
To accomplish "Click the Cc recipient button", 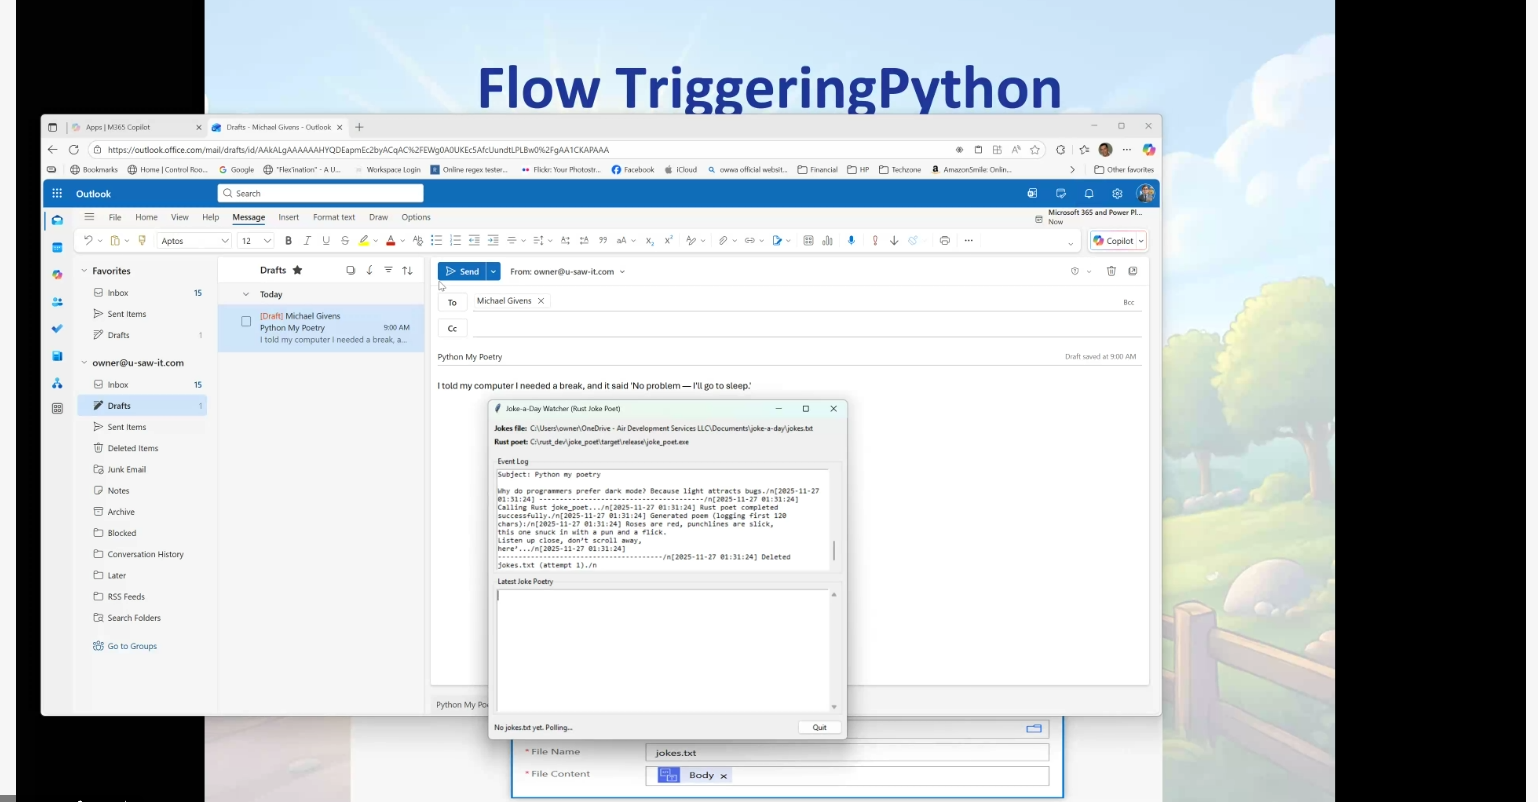I will coord(452,328).
